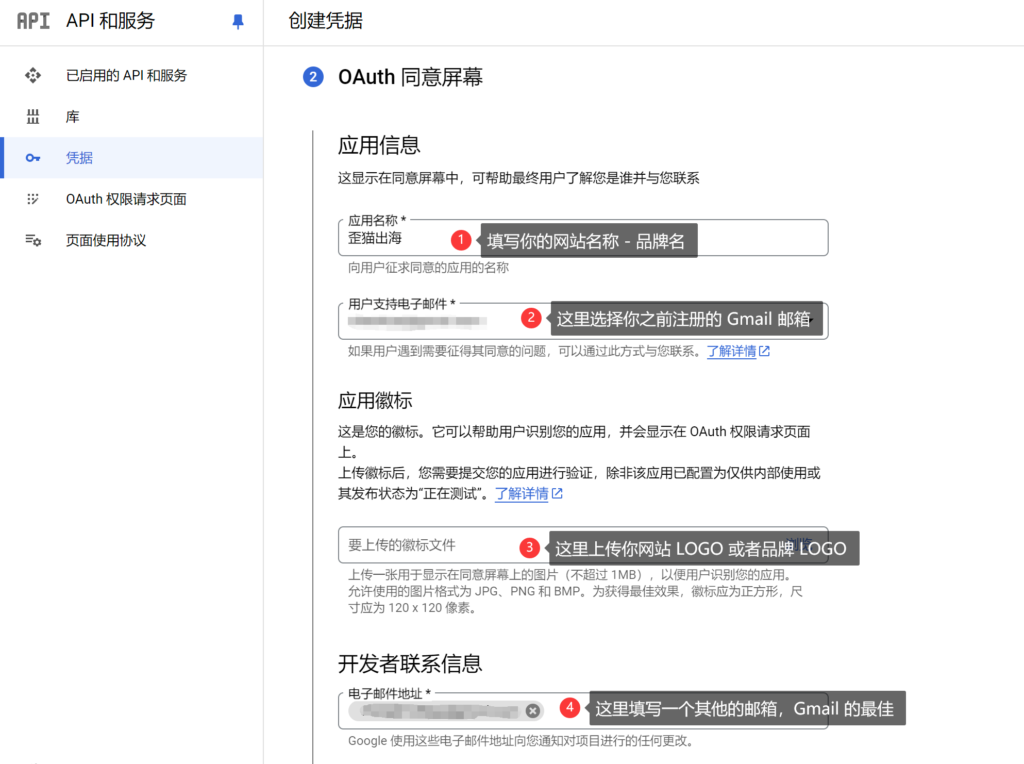Open the 用户支持电子邮件 dropdown

(x=583, y=321)
